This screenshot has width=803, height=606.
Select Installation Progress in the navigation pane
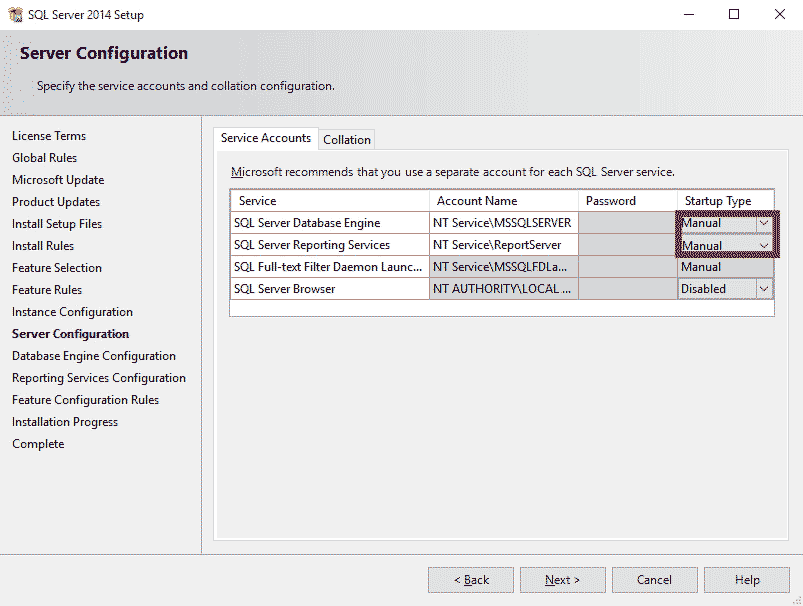pos(64,421)
